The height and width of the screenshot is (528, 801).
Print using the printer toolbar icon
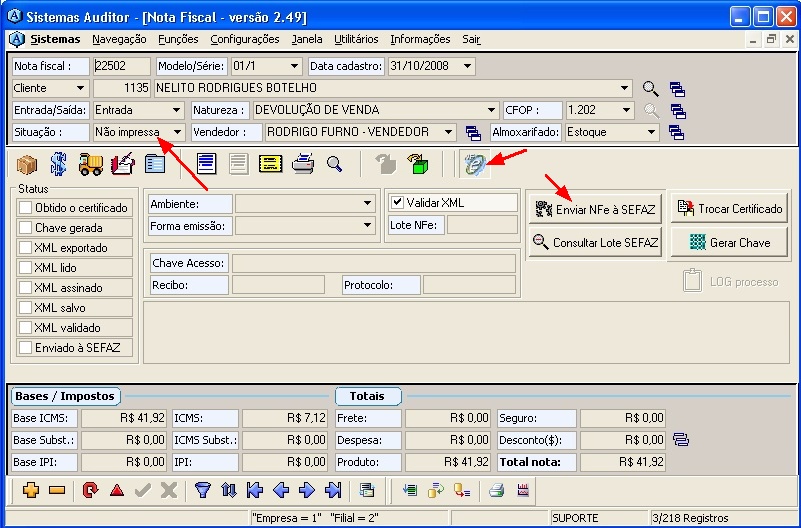pos(303,164)
